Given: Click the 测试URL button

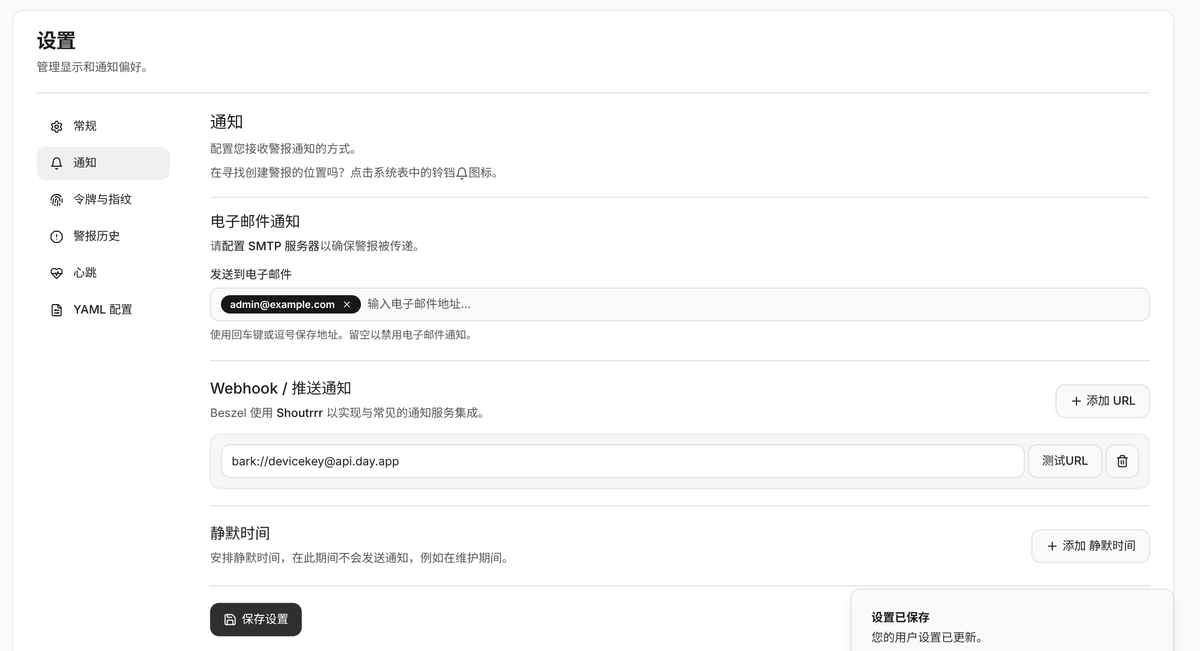Looking at the screenshot, I should point(1064,461).
